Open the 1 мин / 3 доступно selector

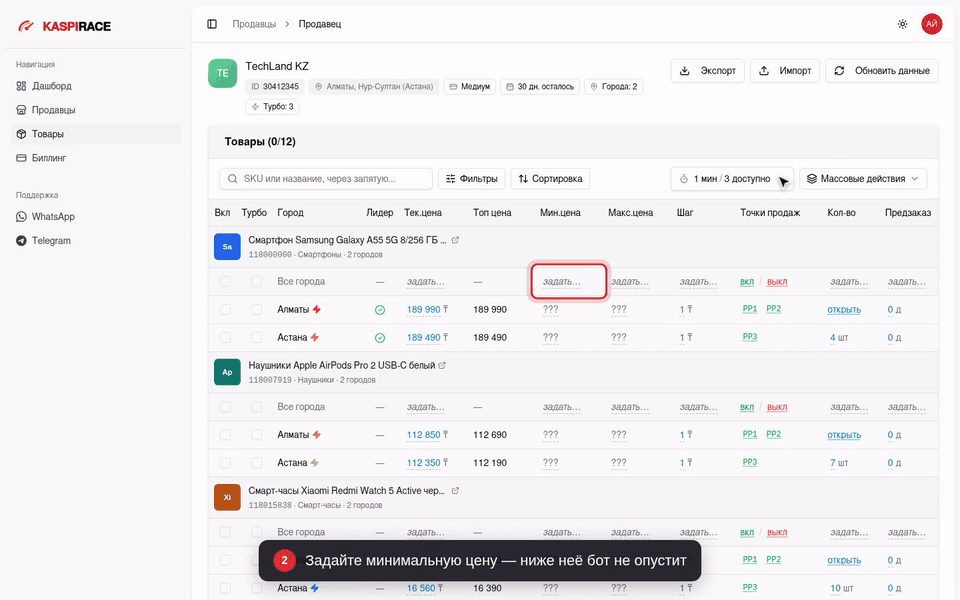coord(732,179)
